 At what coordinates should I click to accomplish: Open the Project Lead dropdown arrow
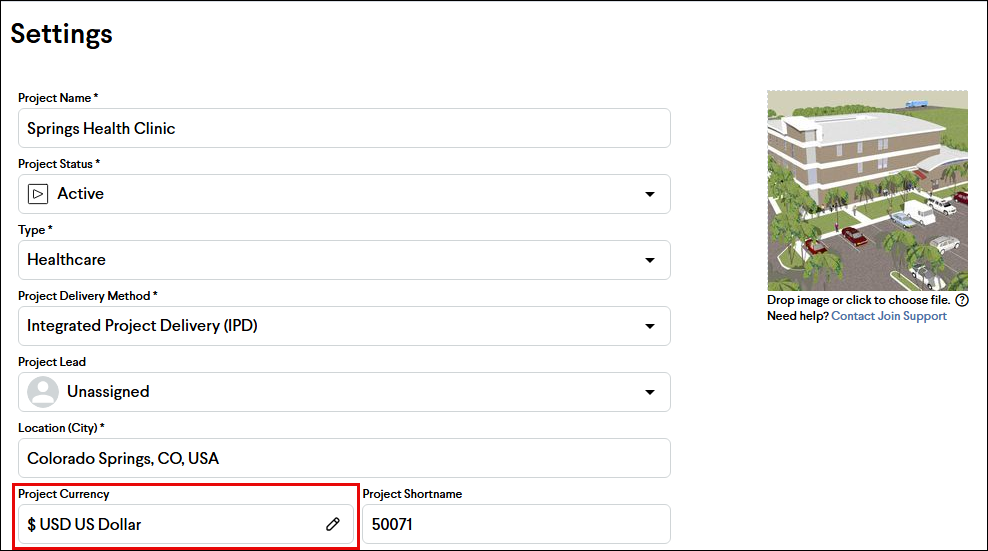pos(650,392)
